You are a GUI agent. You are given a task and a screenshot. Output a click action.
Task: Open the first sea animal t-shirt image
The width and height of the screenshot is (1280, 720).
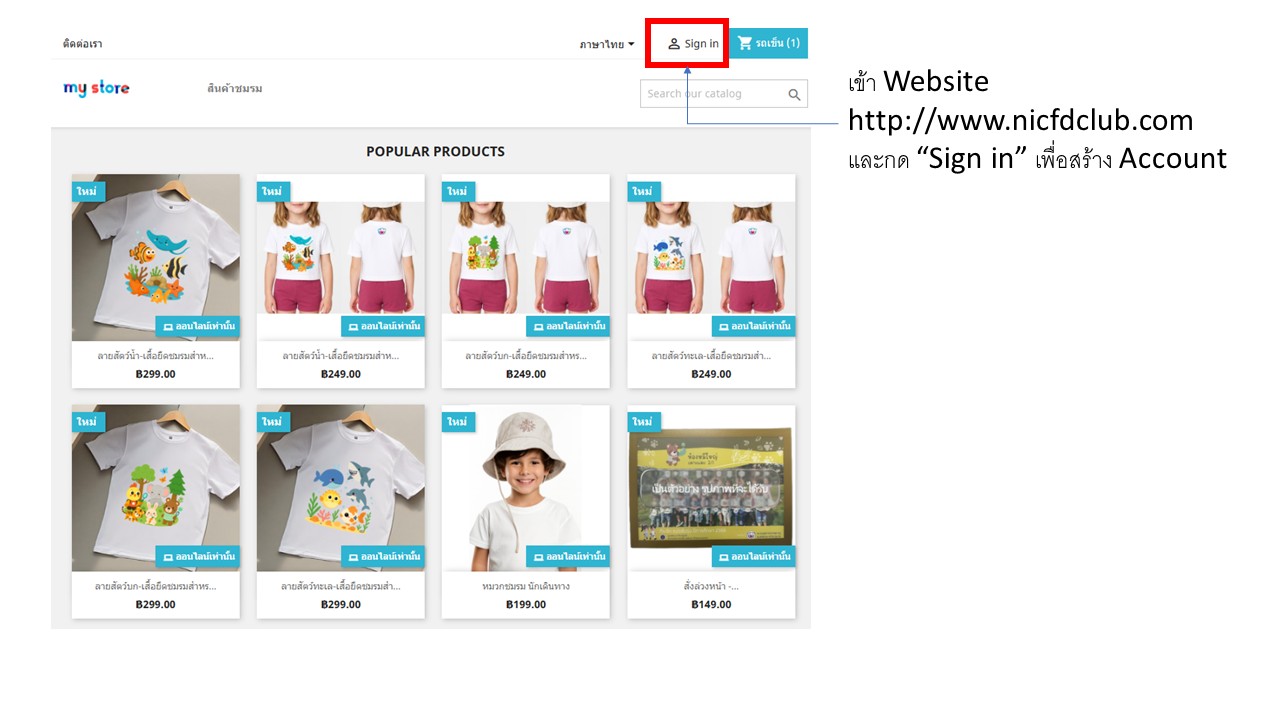pos(155,255)
